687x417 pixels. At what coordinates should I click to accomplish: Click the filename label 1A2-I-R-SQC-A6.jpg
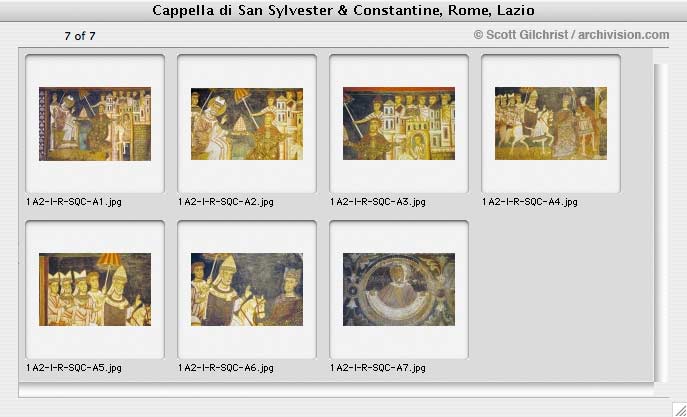pyautogui.click(x=226, y=368)
